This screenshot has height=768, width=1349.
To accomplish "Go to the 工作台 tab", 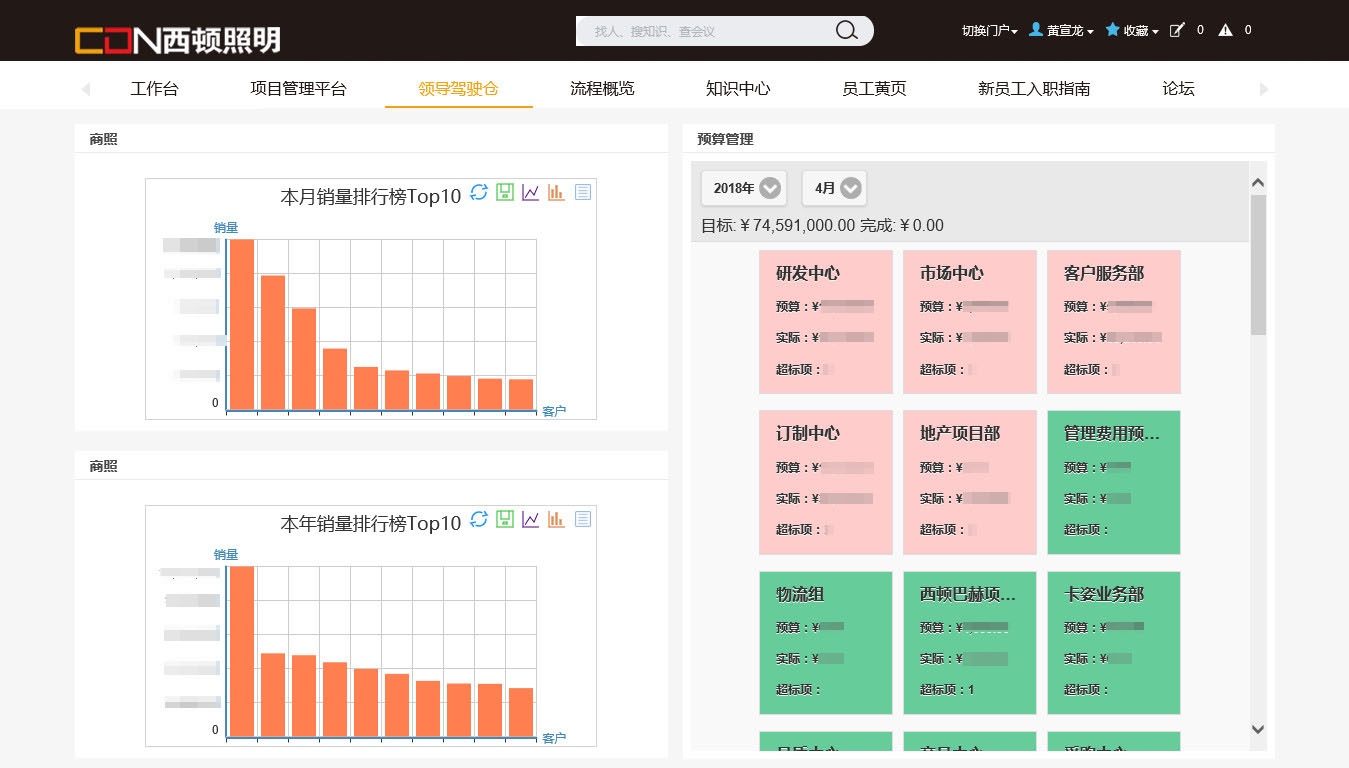I will [x=154, y=88].
